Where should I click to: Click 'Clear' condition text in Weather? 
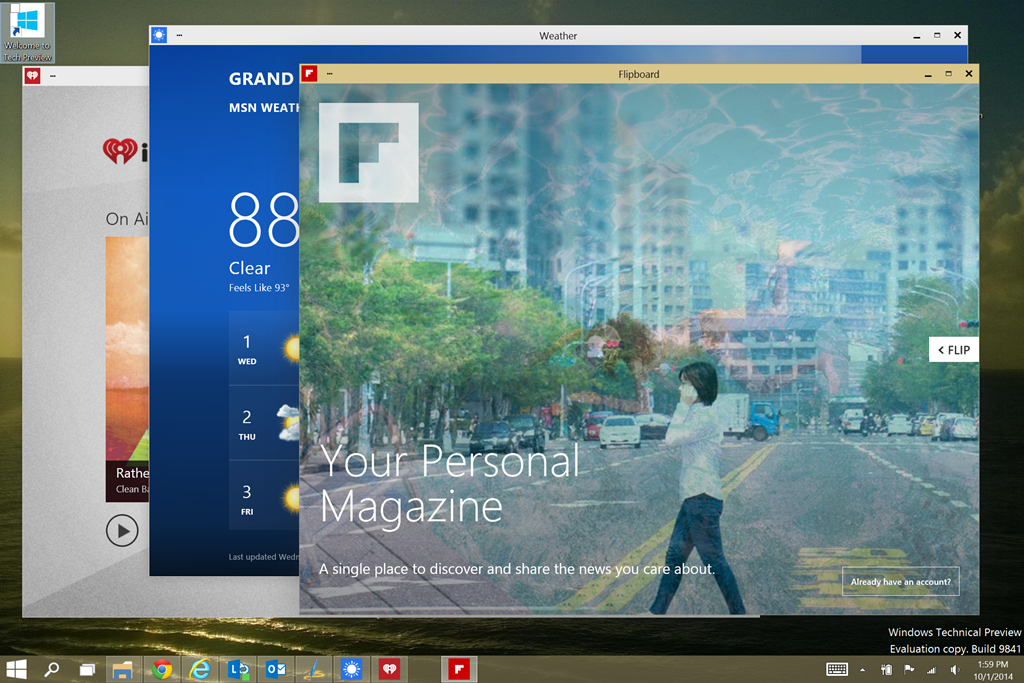249,268
